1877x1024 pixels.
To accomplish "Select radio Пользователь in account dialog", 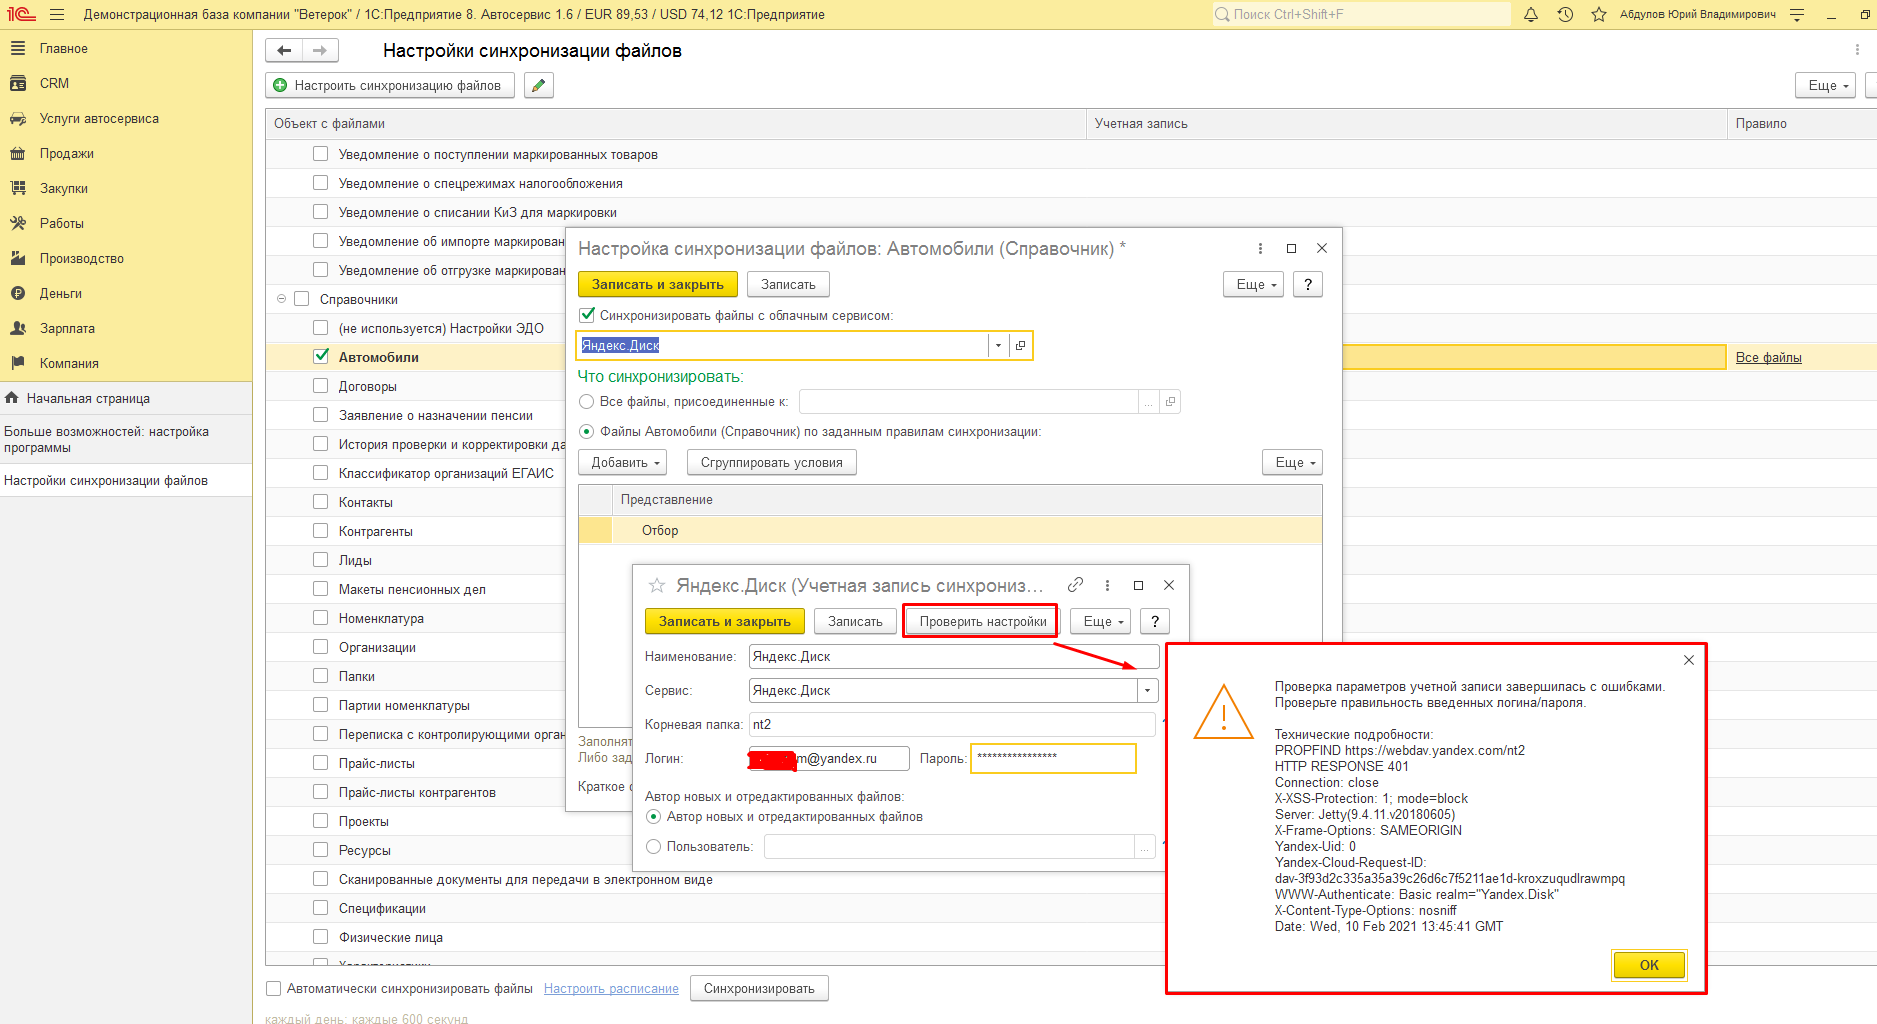I will (654, 846).
